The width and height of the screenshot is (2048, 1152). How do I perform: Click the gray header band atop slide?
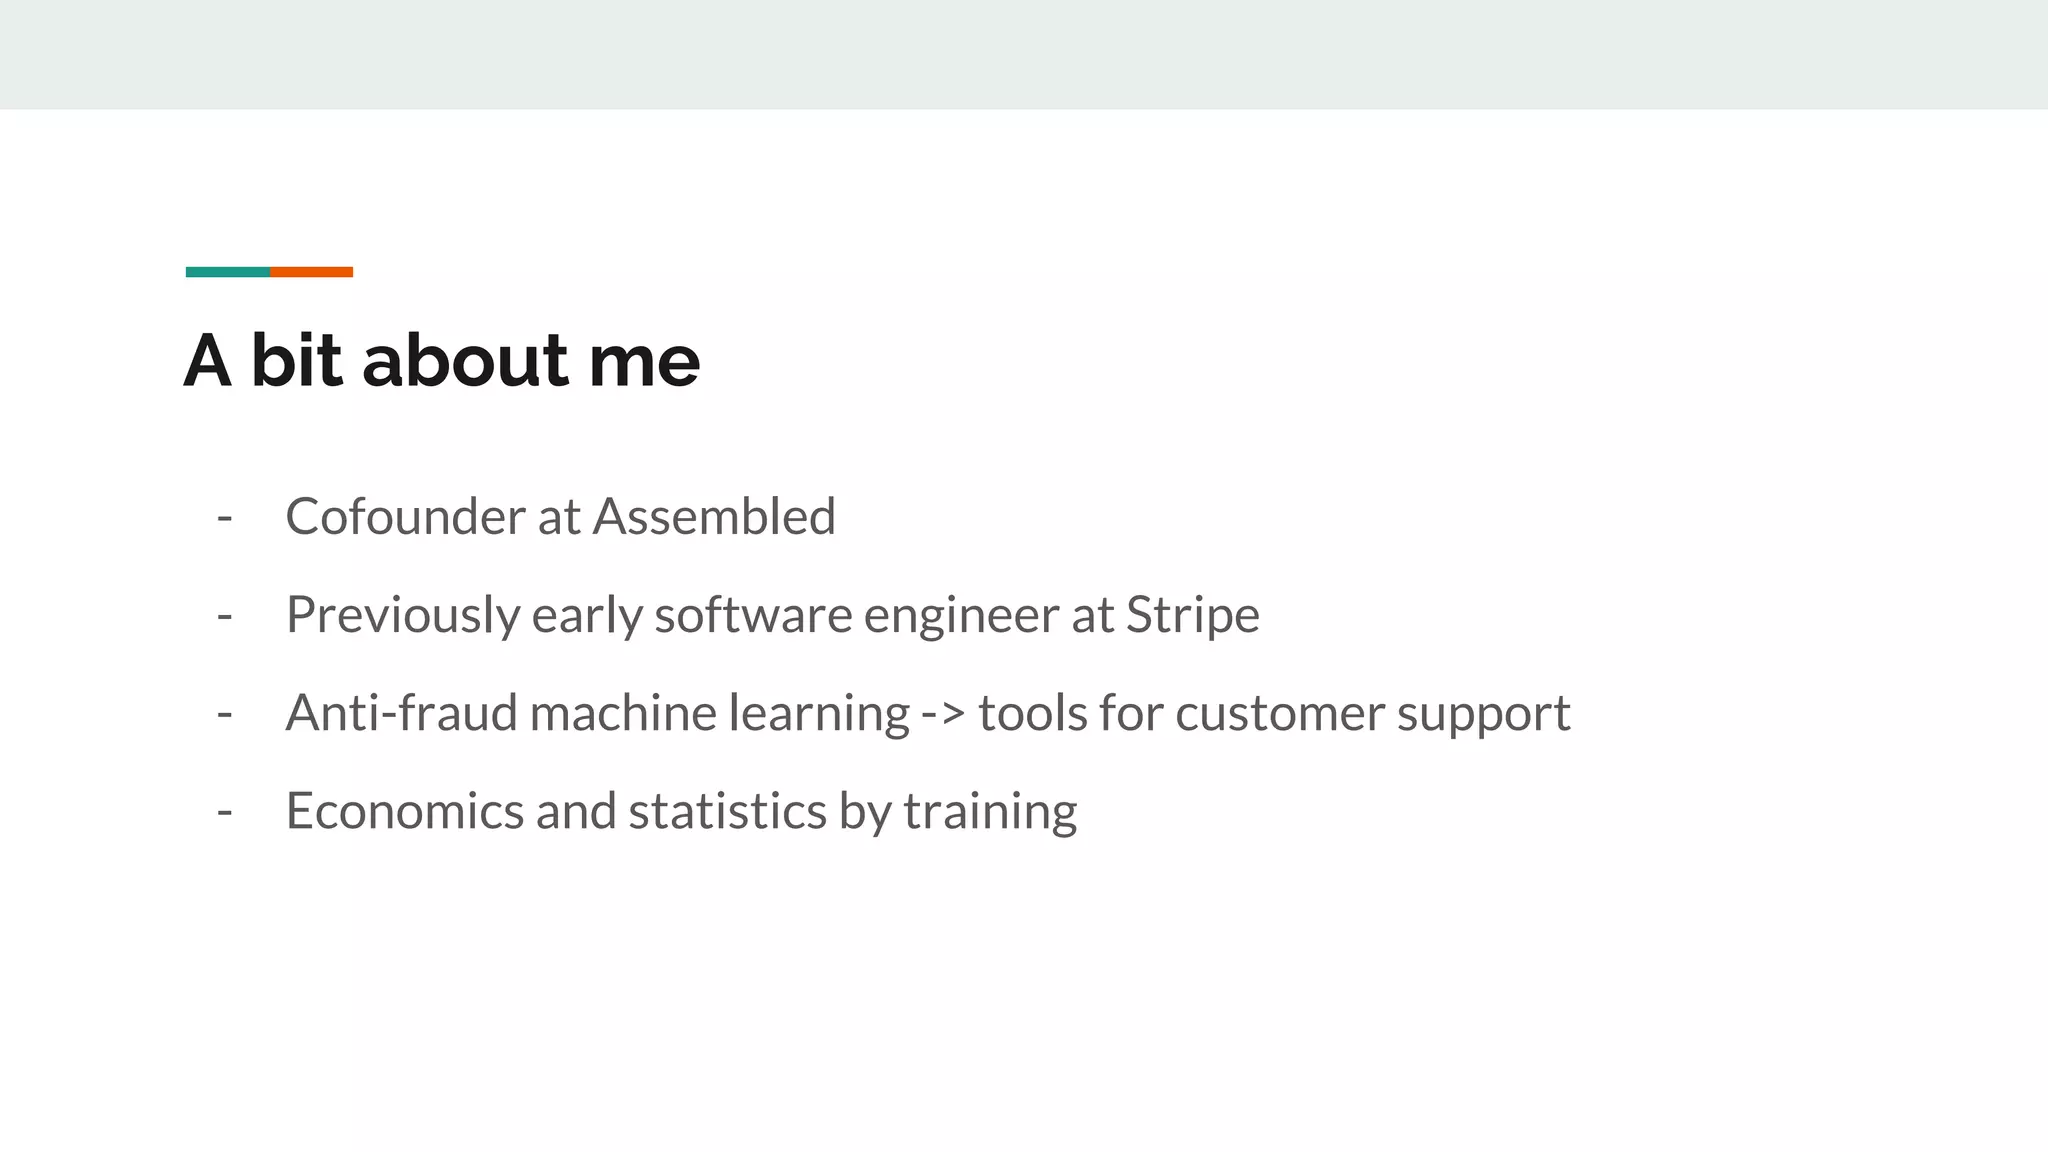tap(1024, 54)
